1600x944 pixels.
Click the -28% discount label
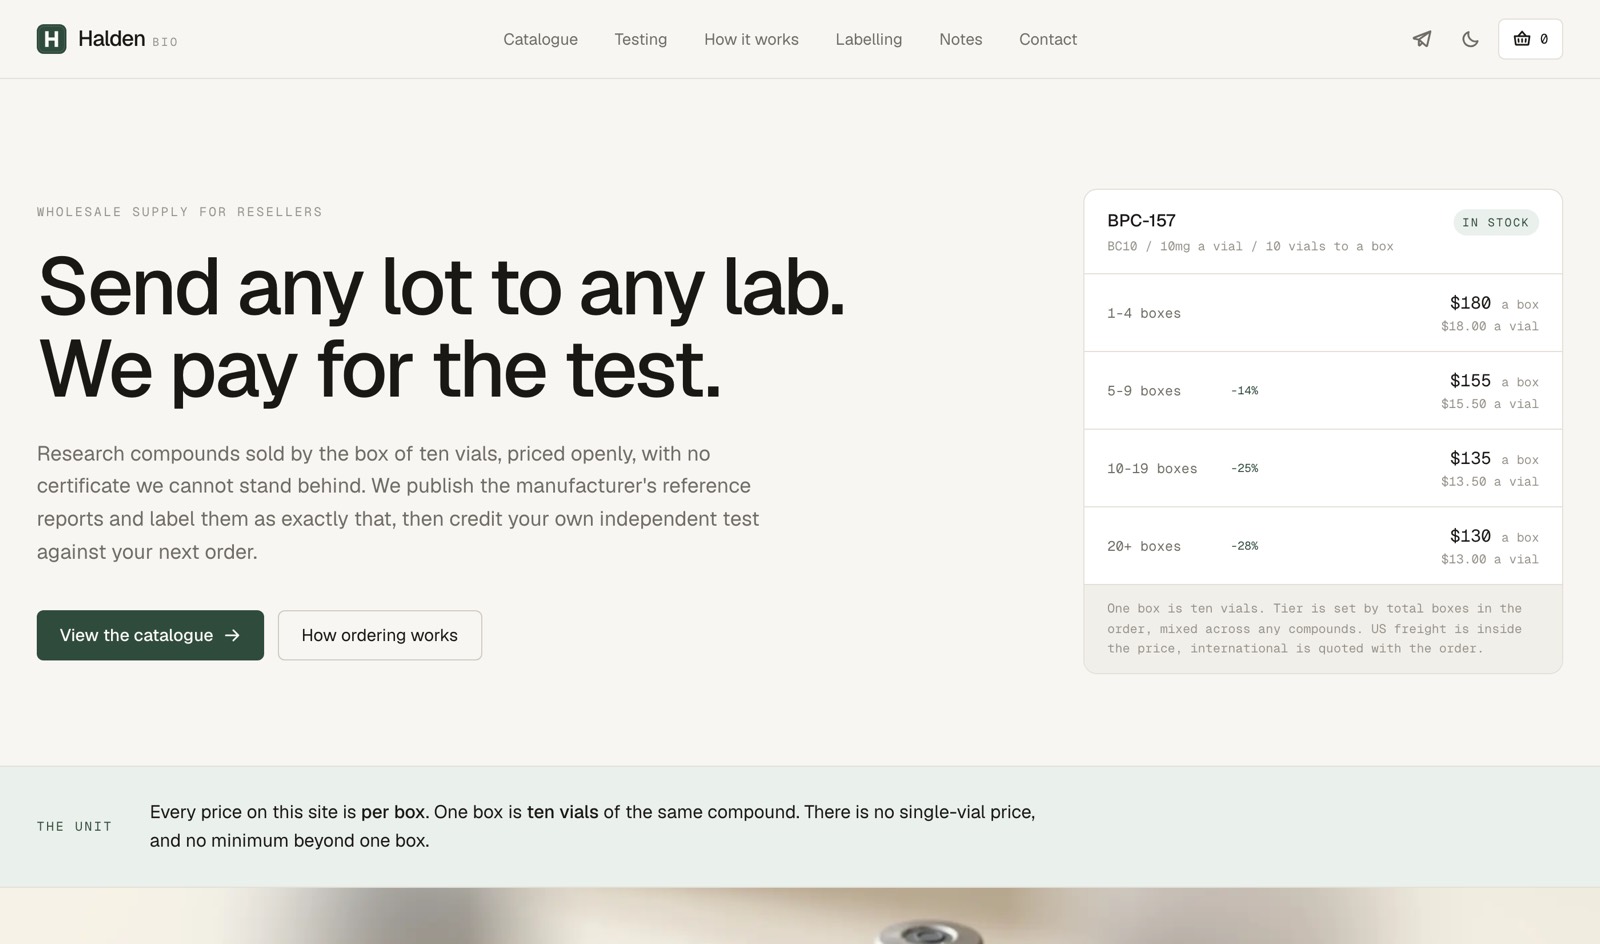tap(1244, 546)
